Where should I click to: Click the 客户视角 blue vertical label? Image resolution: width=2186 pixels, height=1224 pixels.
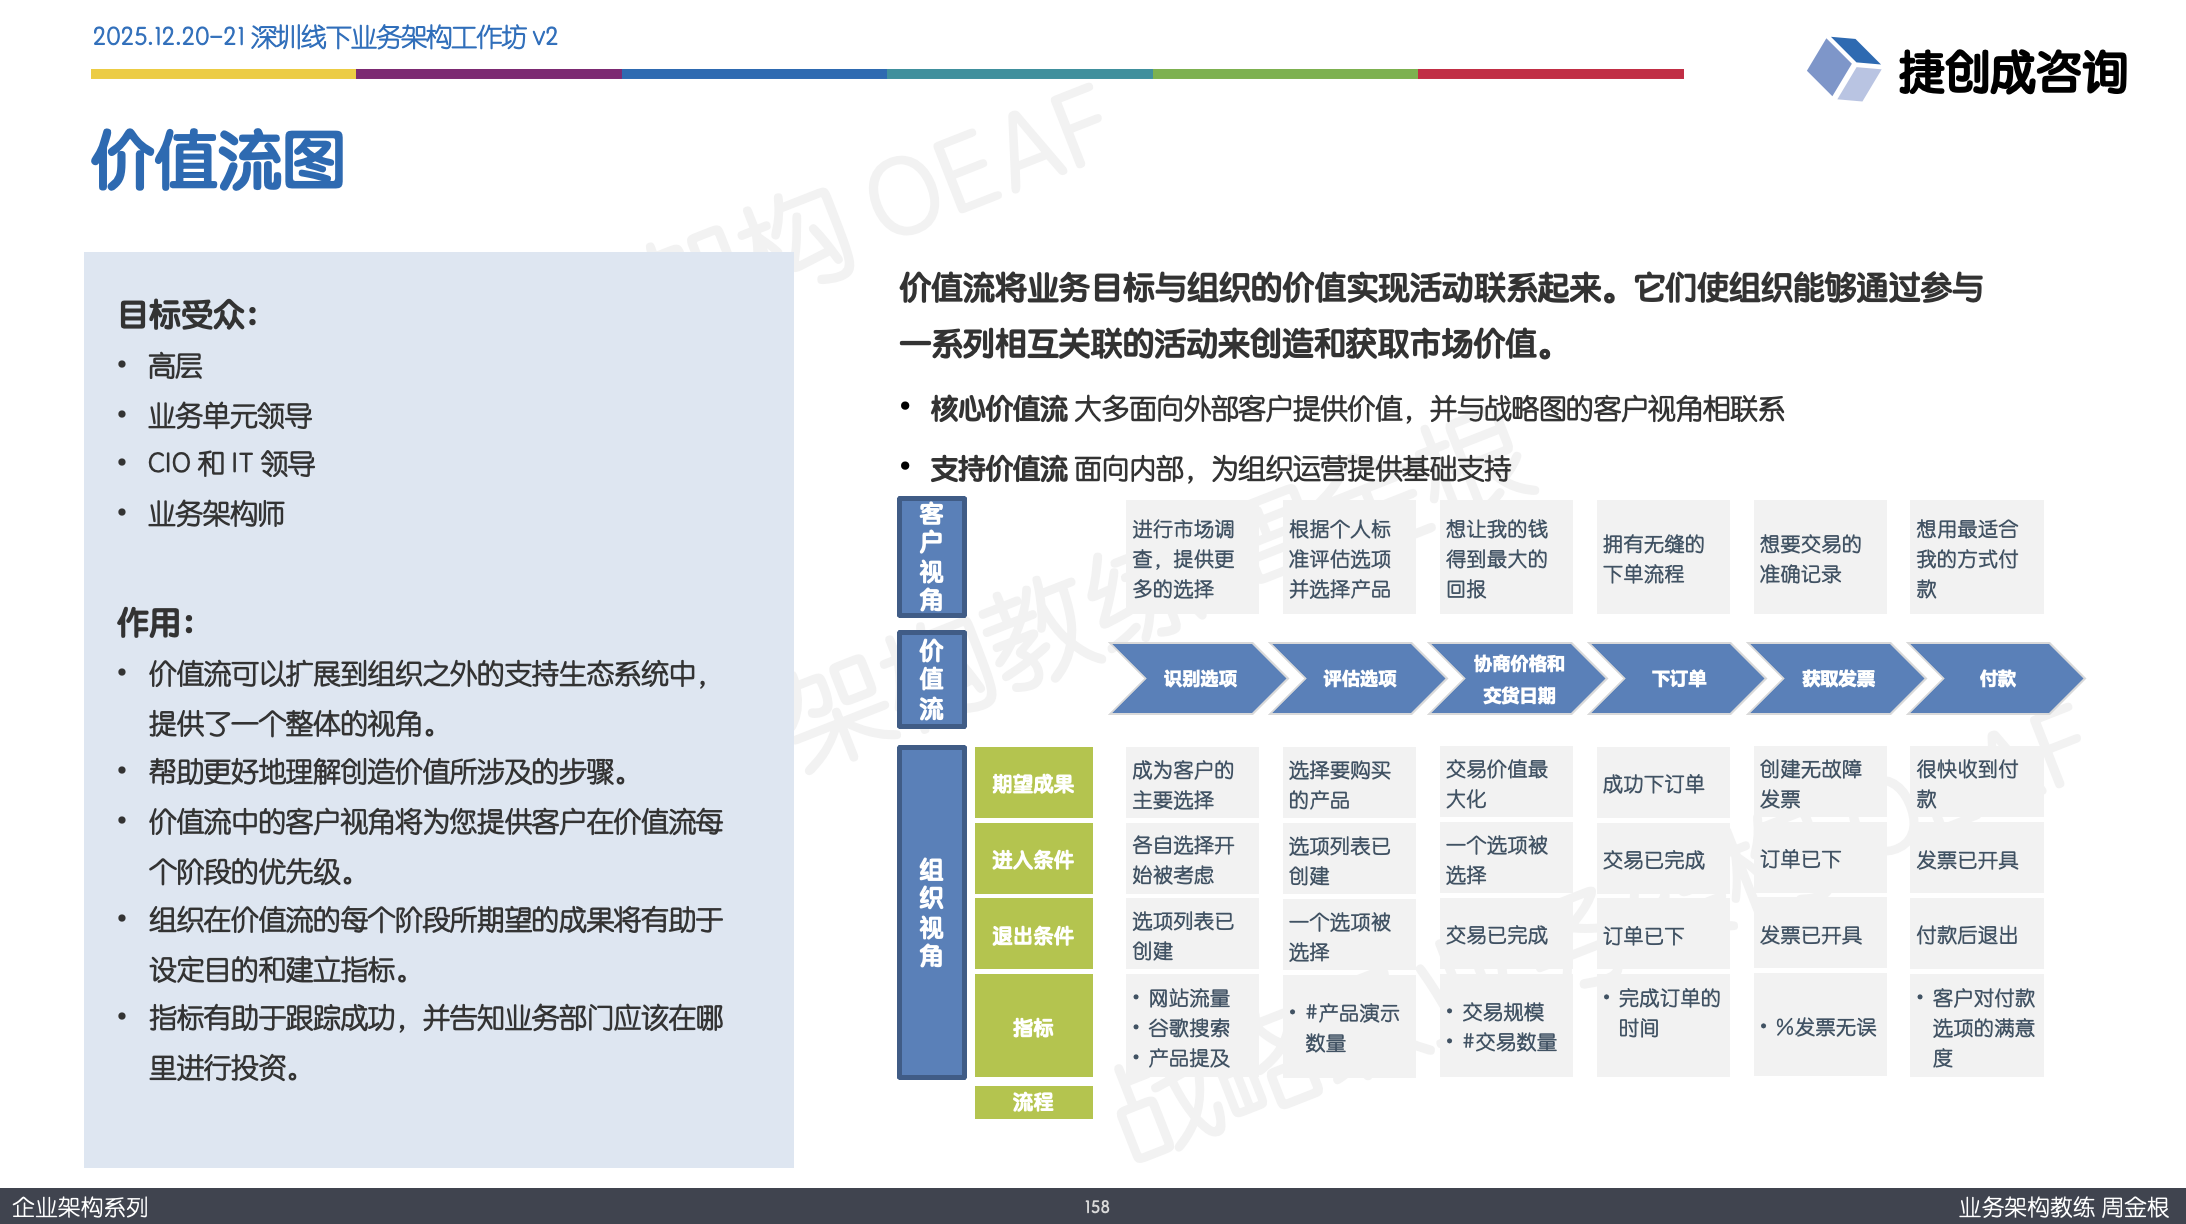coord(931,557)
